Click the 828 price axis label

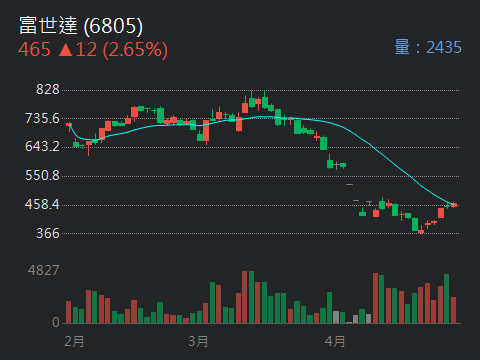(48, 90)
